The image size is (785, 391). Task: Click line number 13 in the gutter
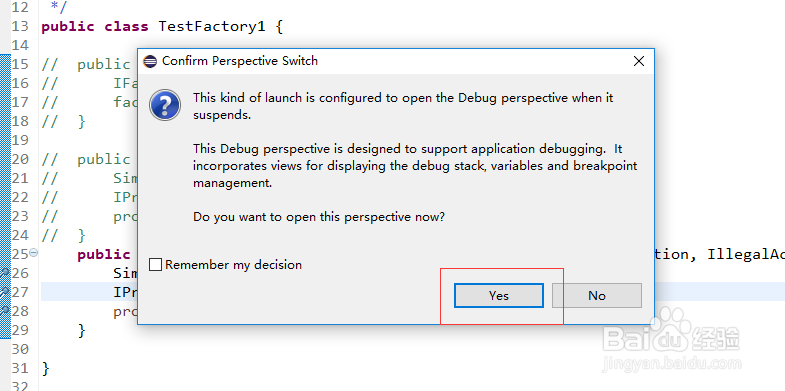point(20,26)
